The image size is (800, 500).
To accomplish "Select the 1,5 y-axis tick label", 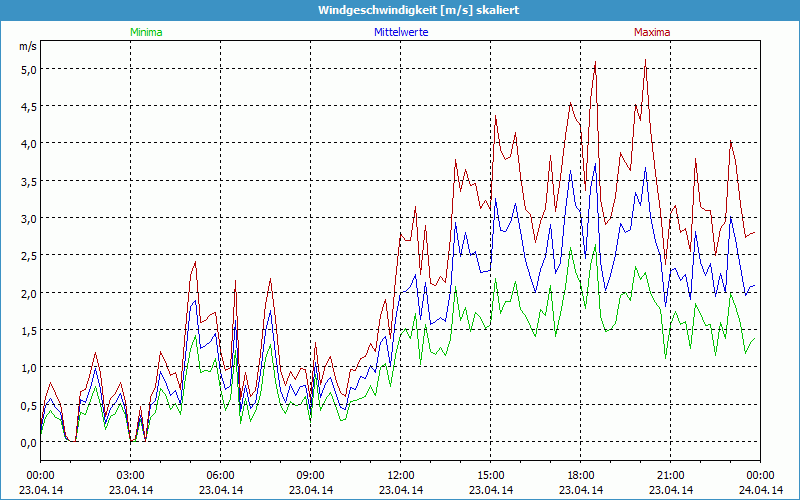I will pos(27,331).
